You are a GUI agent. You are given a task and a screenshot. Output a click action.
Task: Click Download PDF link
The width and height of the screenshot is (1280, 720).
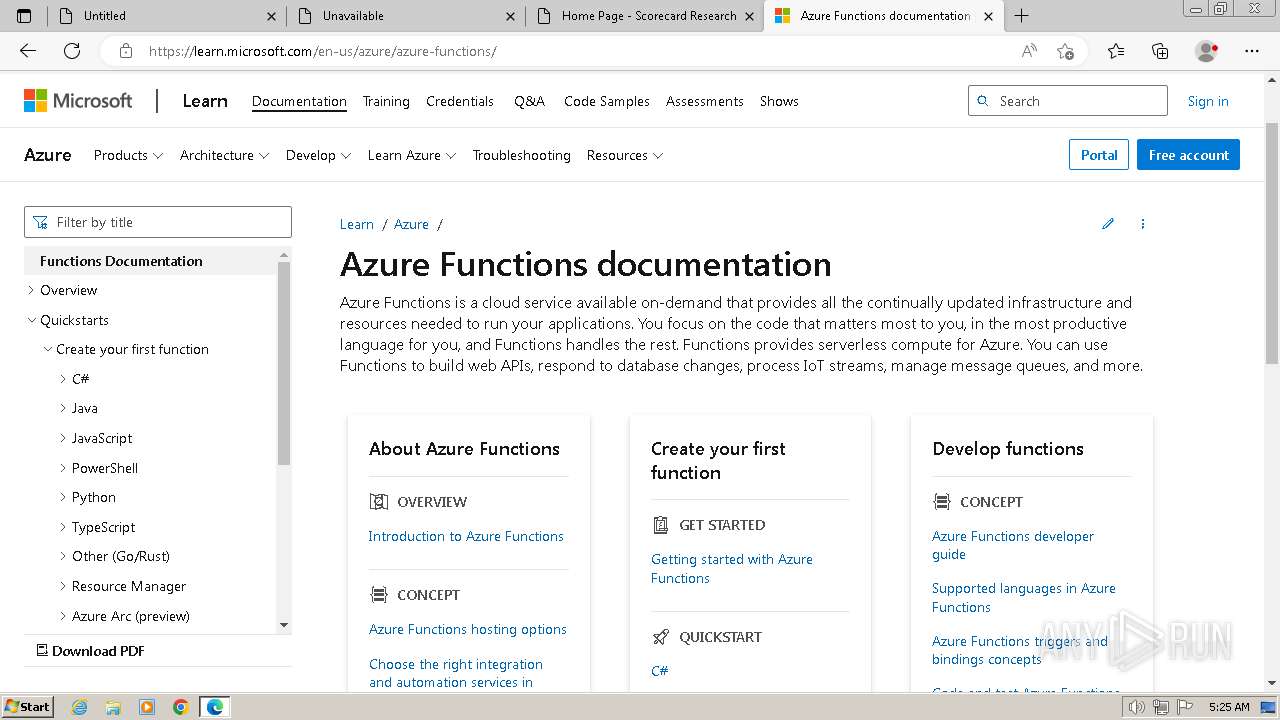point(90,650)
